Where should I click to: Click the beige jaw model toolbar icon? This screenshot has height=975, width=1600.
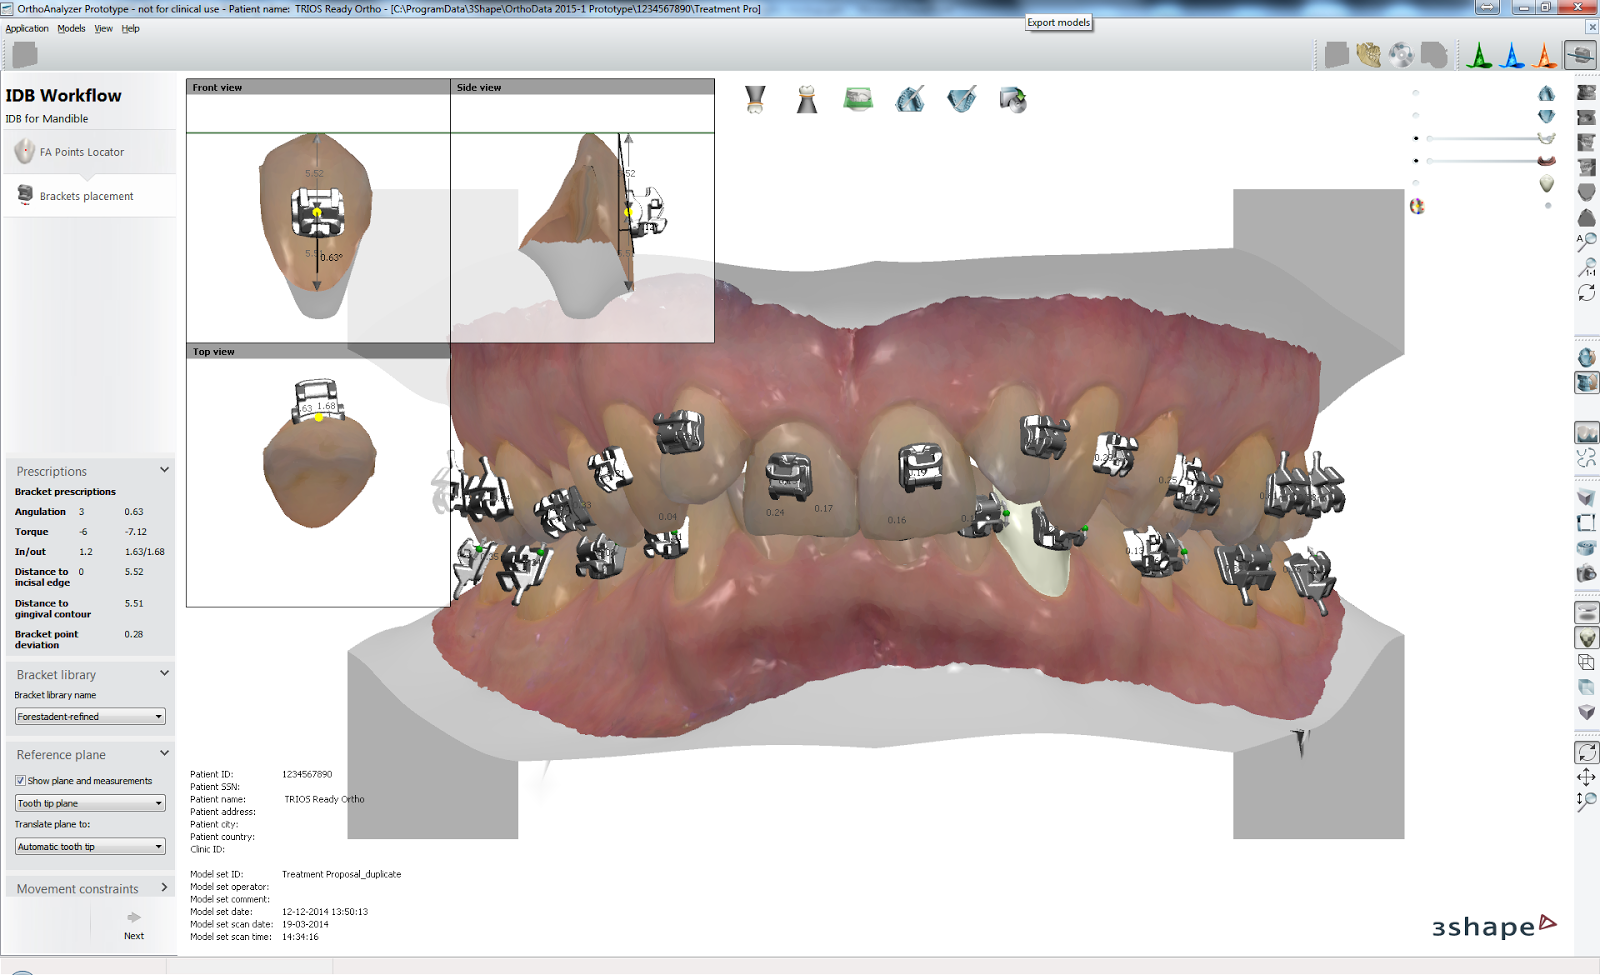click(x=1368, y=55)
